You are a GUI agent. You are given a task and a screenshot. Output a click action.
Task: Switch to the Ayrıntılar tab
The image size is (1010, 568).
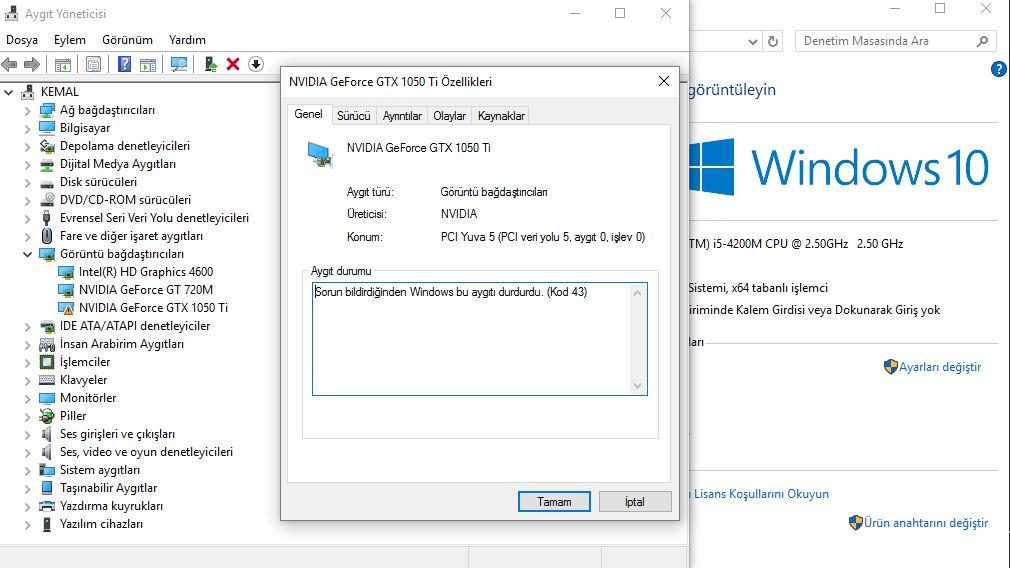(x=402, y=116)
